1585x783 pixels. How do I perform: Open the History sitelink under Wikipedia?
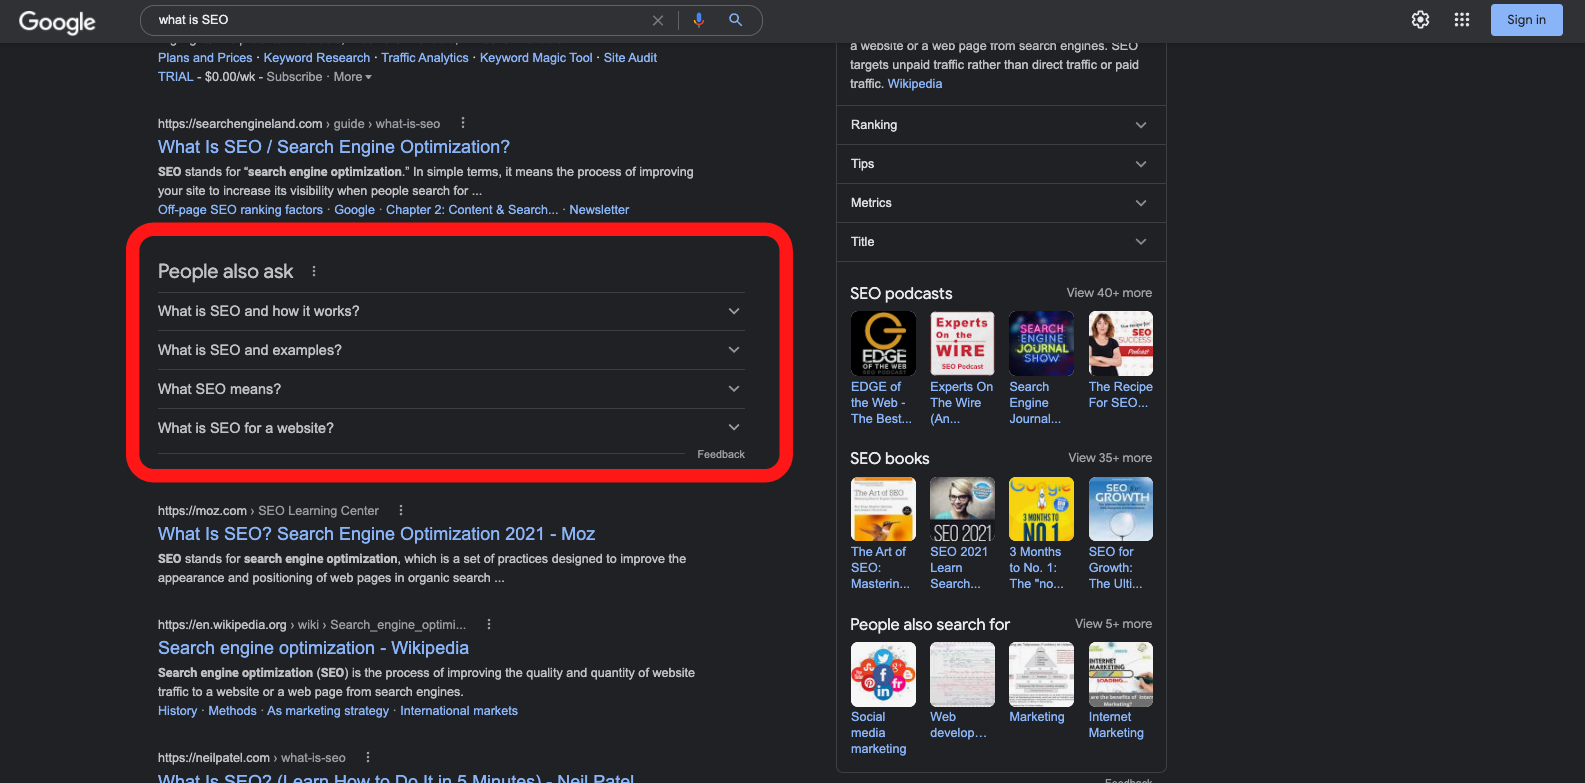(178, 711)
